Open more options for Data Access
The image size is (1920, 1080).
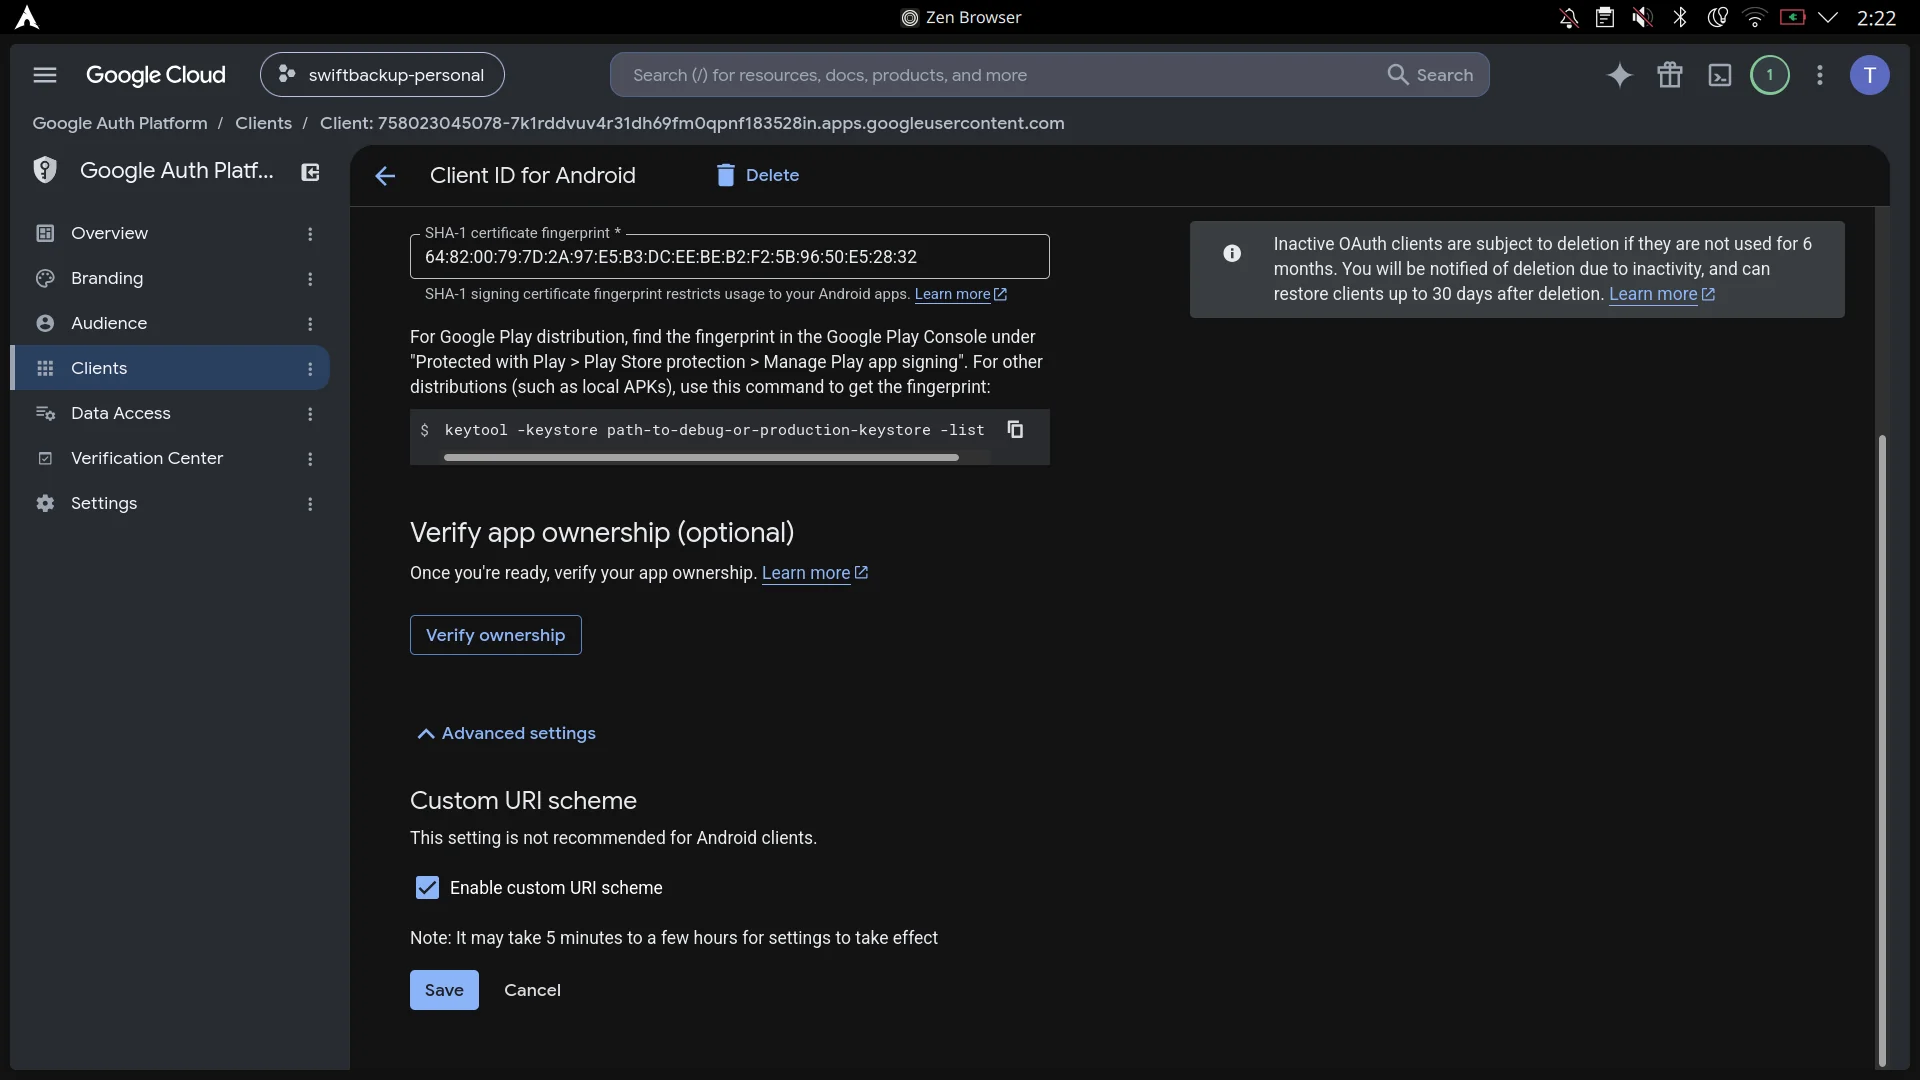310,414
